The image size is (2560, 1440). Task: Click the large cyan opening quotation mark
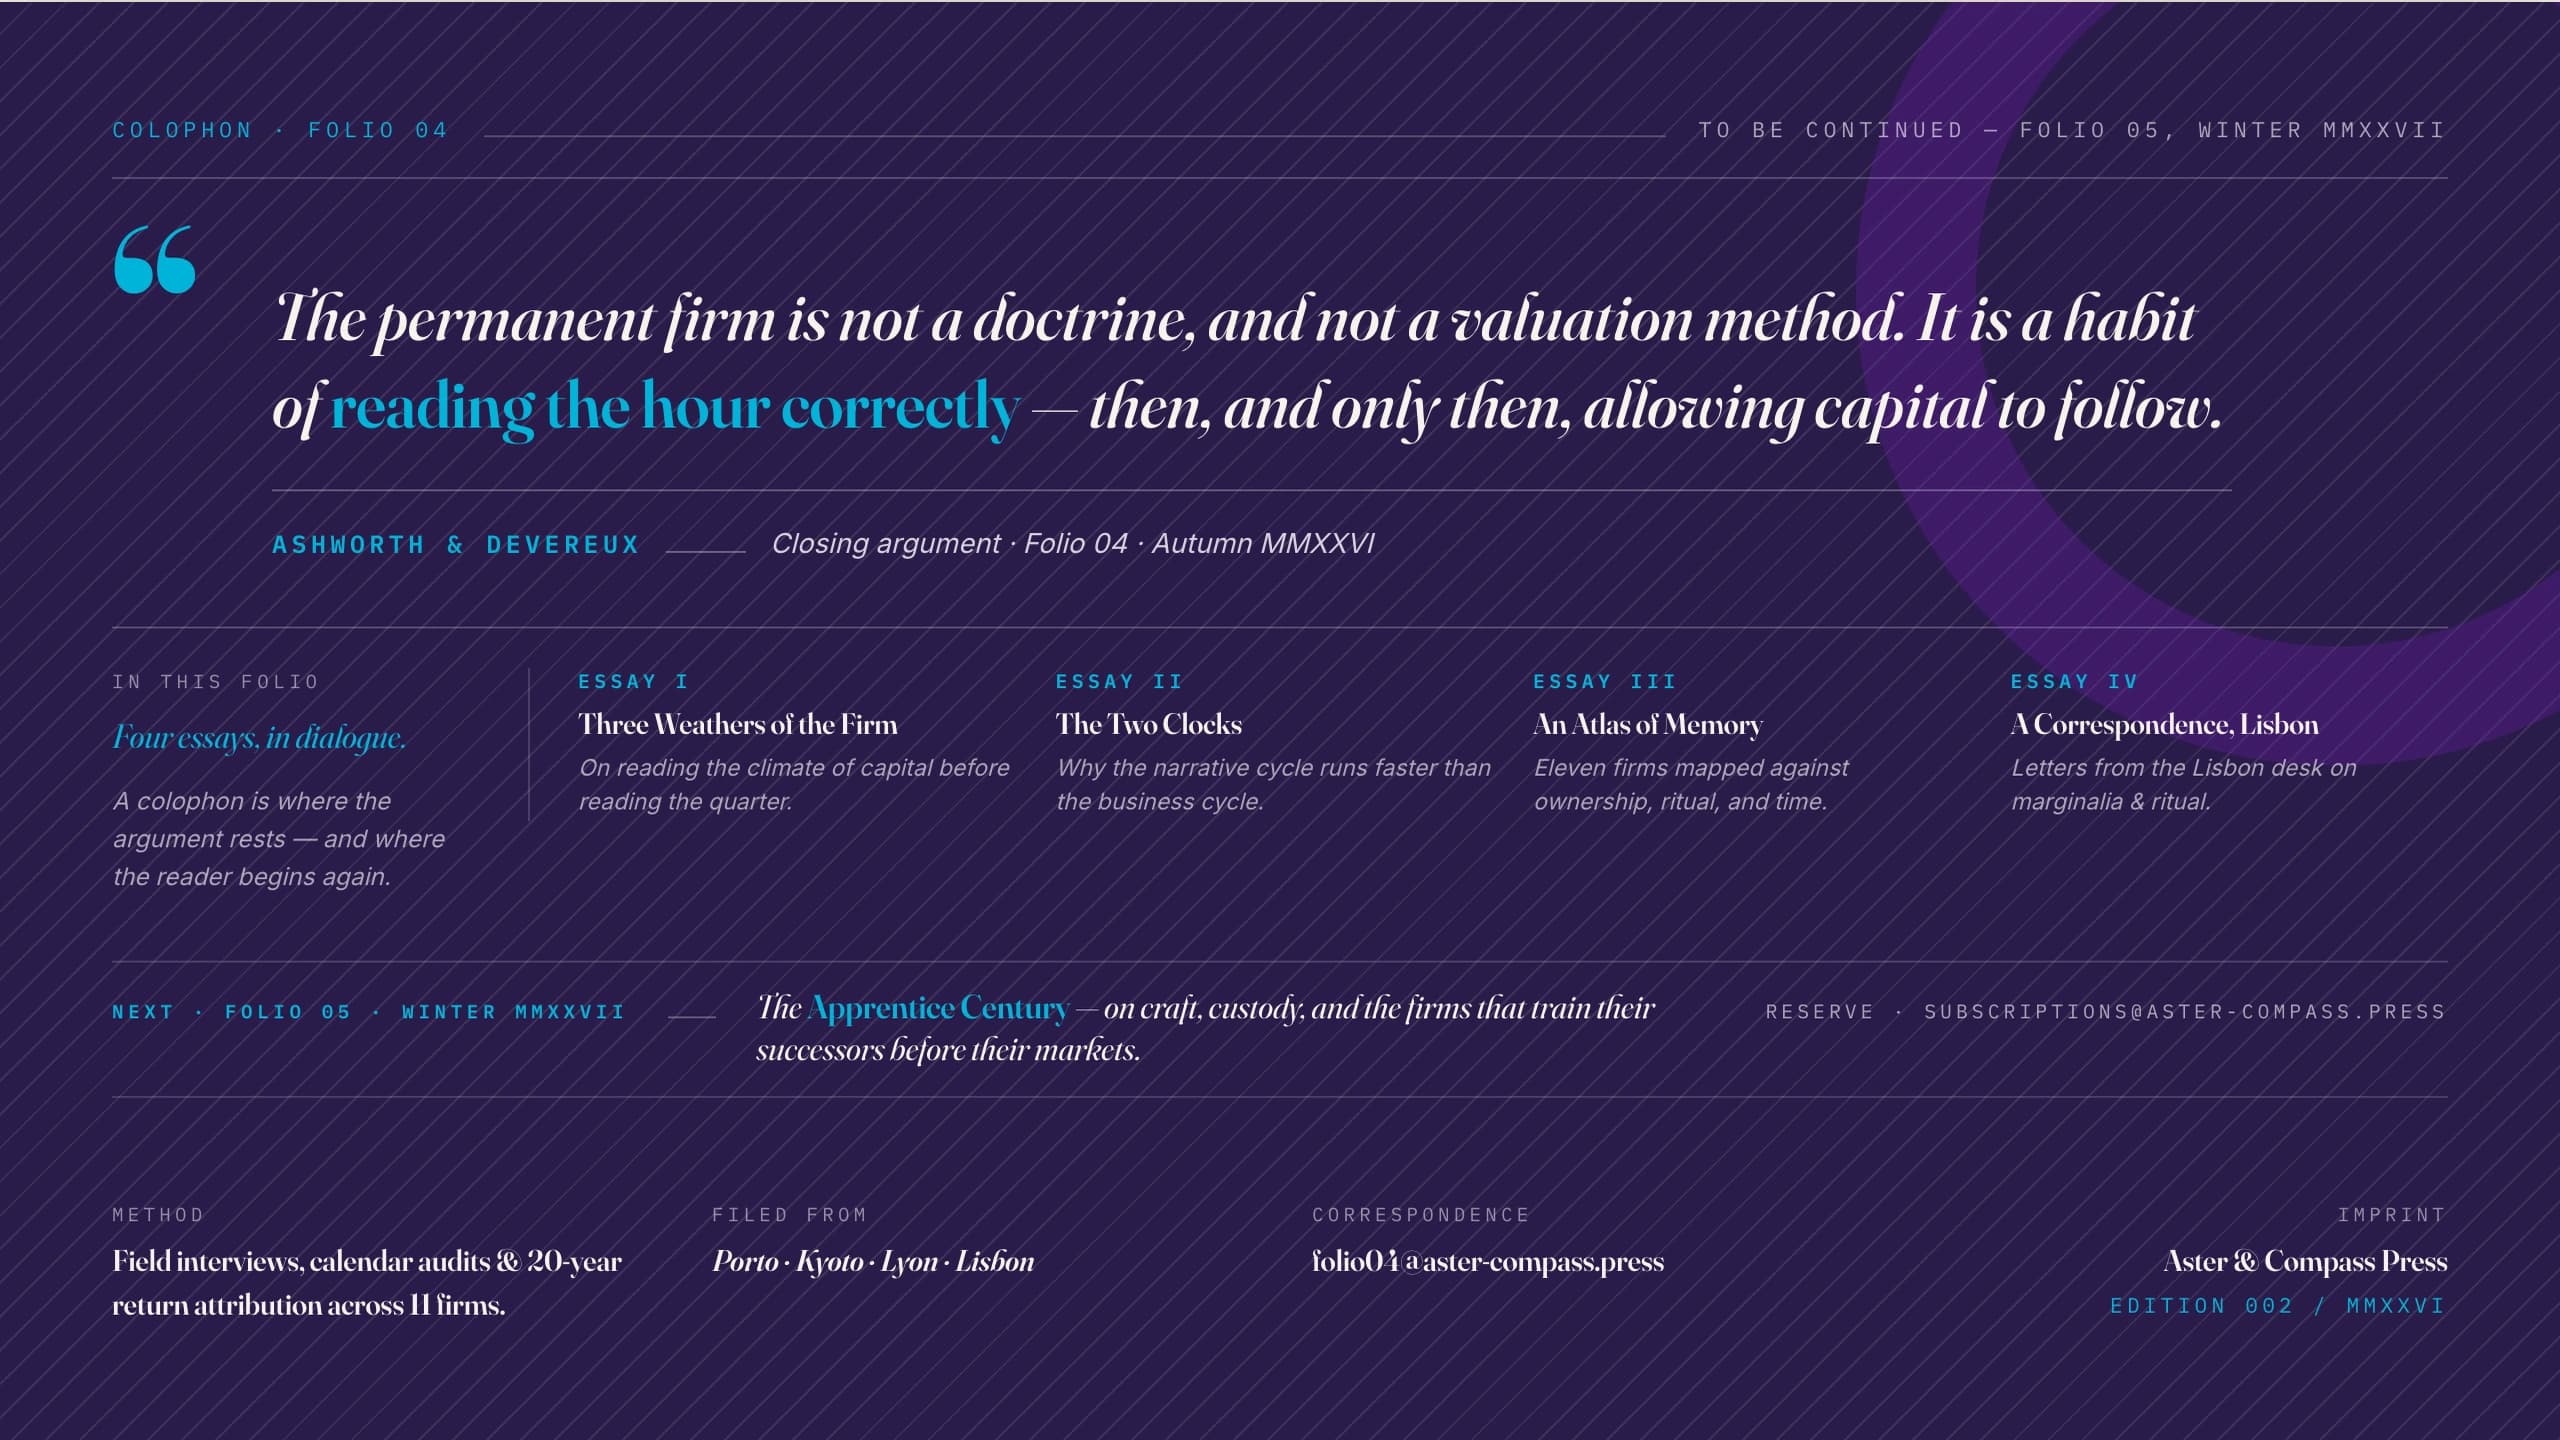point(155,260)
